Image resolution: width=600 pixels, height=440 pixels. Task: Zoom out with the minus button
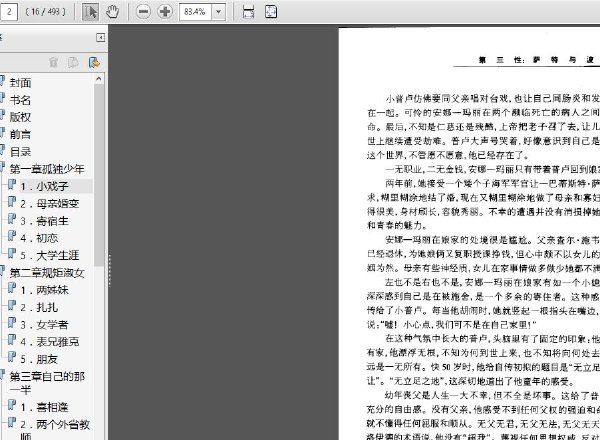point(143,12)
